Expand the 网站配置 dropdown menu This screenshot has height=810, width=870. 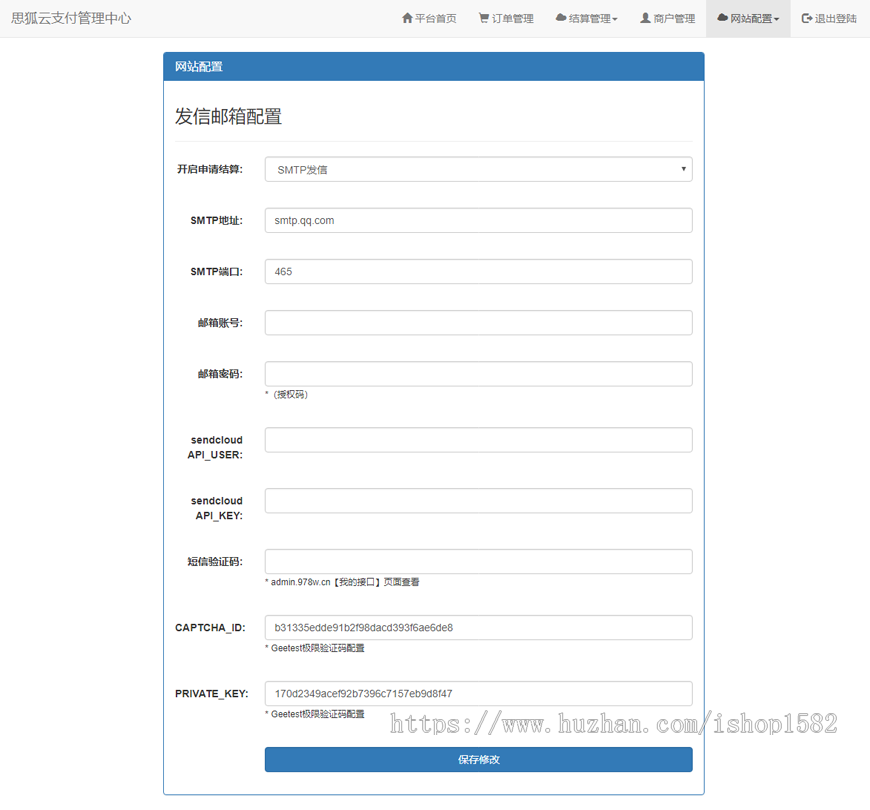tap(748, 17)
